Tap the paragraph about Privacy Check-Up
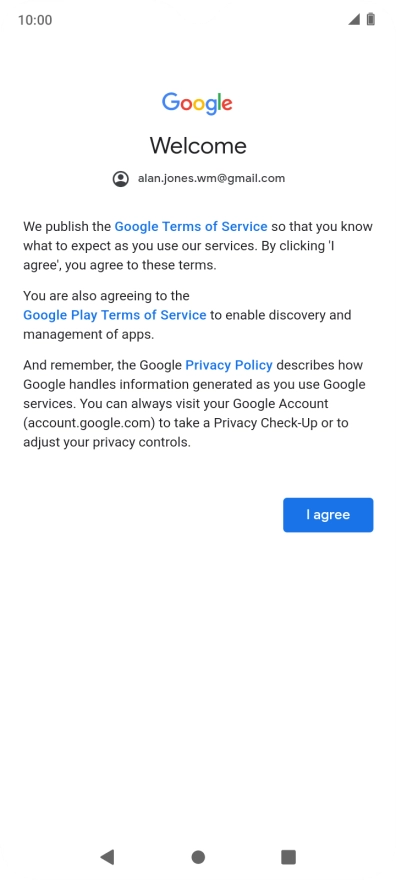 pyautogui.click(x=194, y=404)
